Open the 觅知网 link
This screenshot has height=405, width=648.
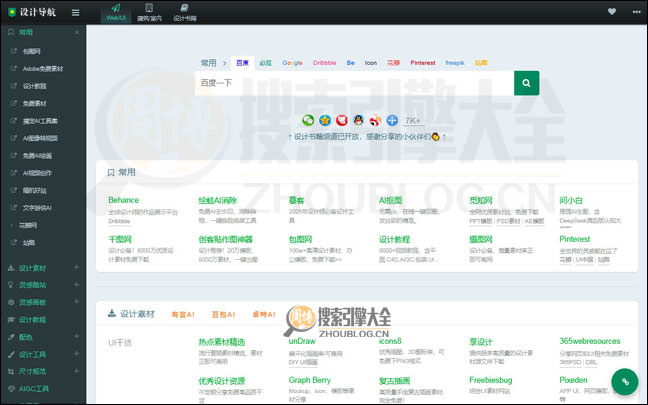[x=481, y=200]
